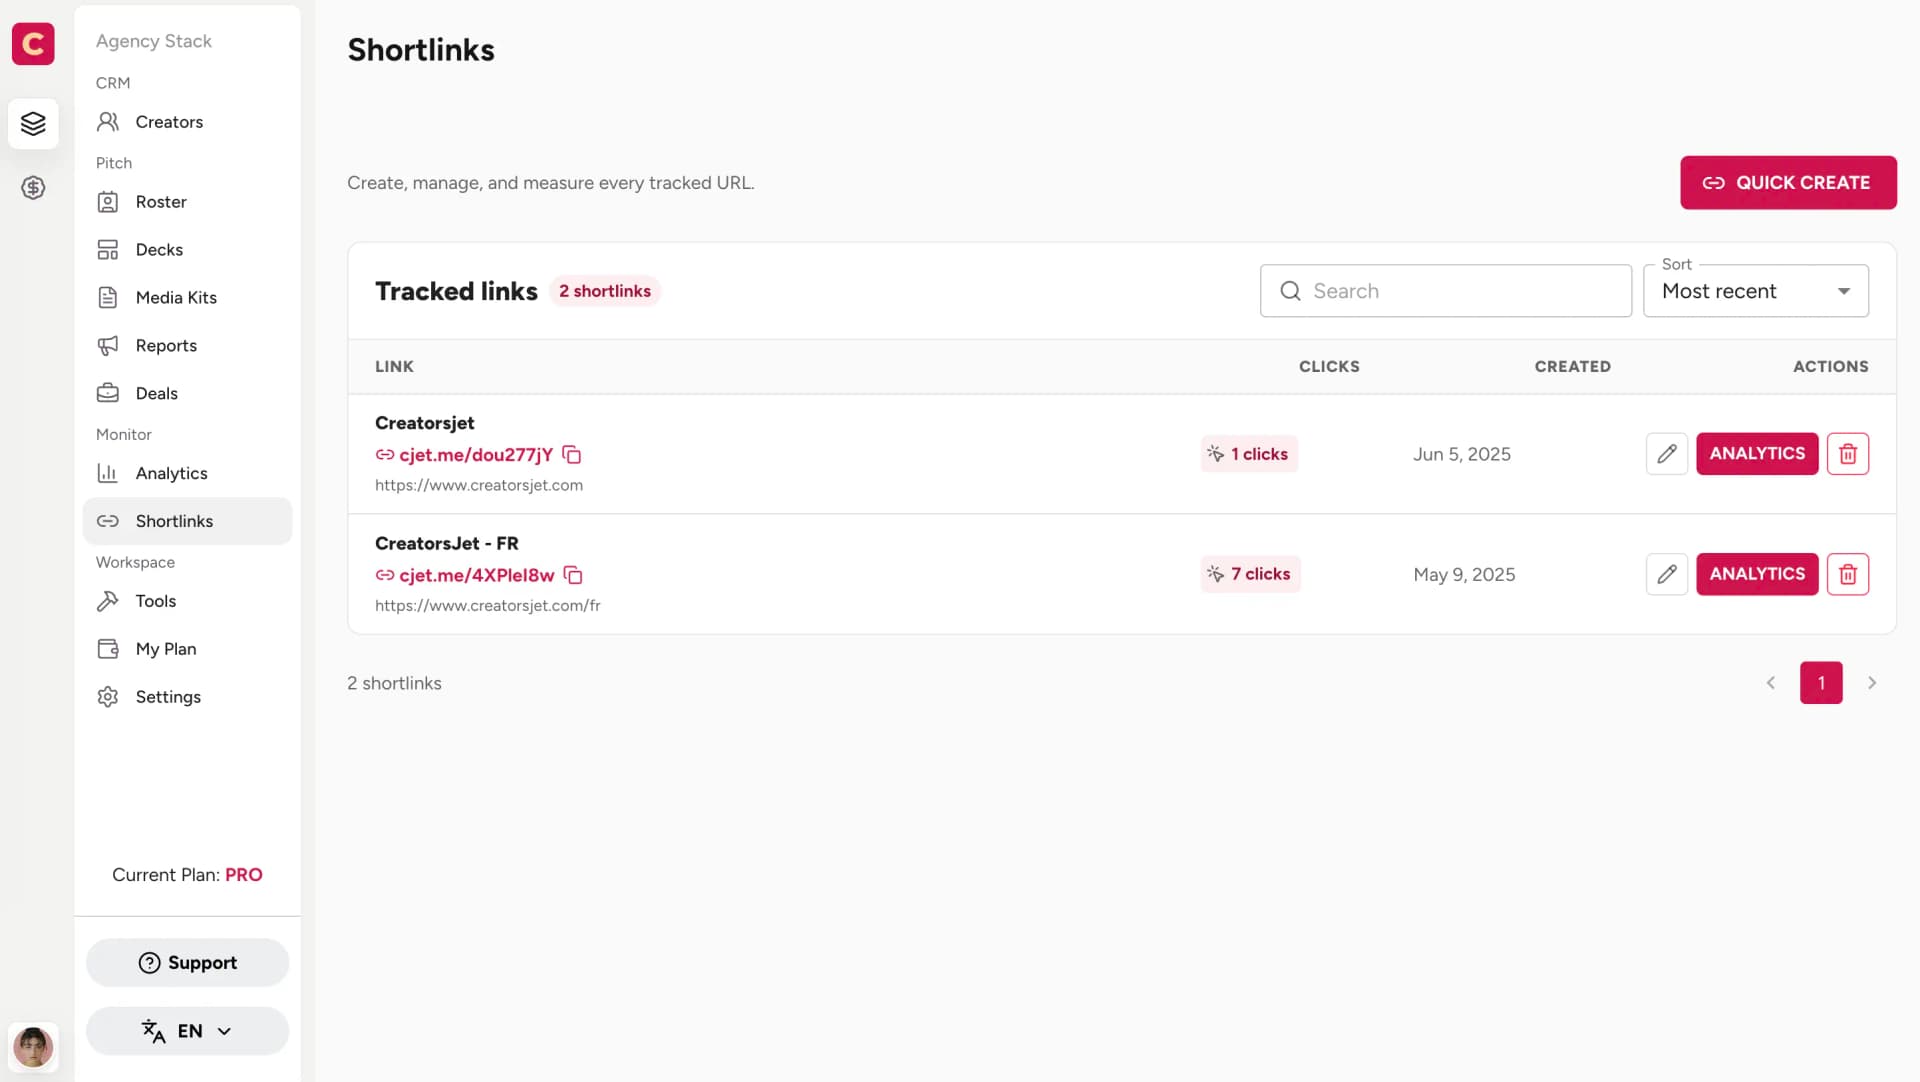
Task: Click the PRO plan label
Action: click(244, 875)
